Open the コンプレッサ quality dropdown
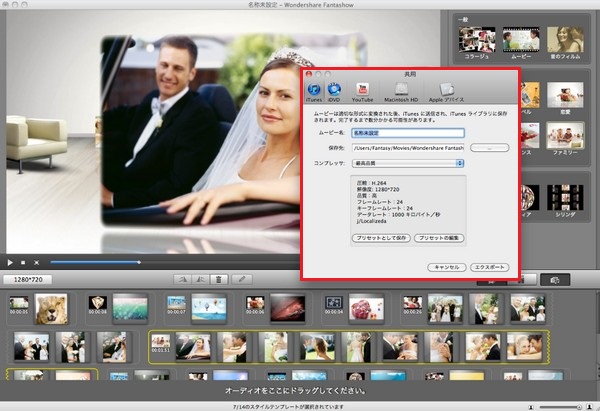600x411 pixels. (x=408, y=163)
